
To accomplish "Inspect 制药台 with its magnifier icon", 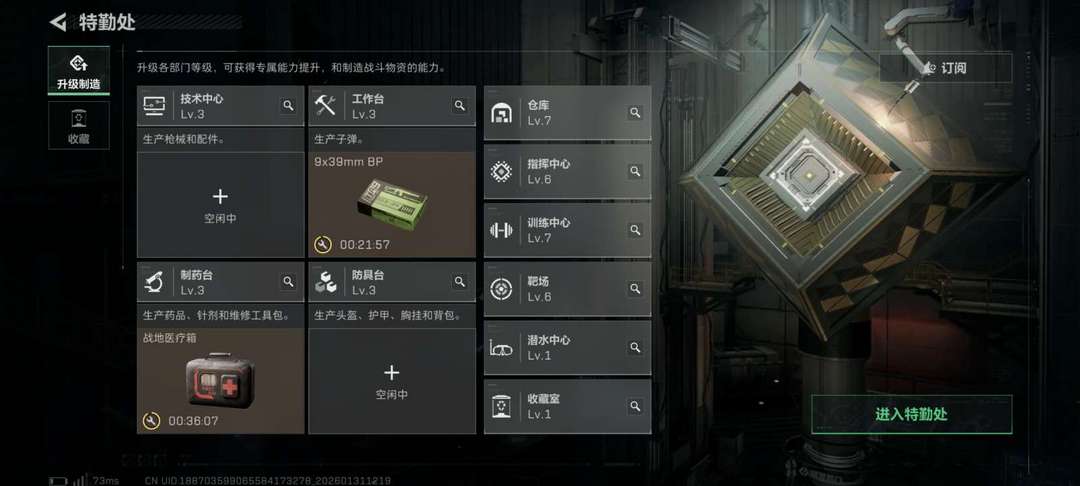I will 288,282.
